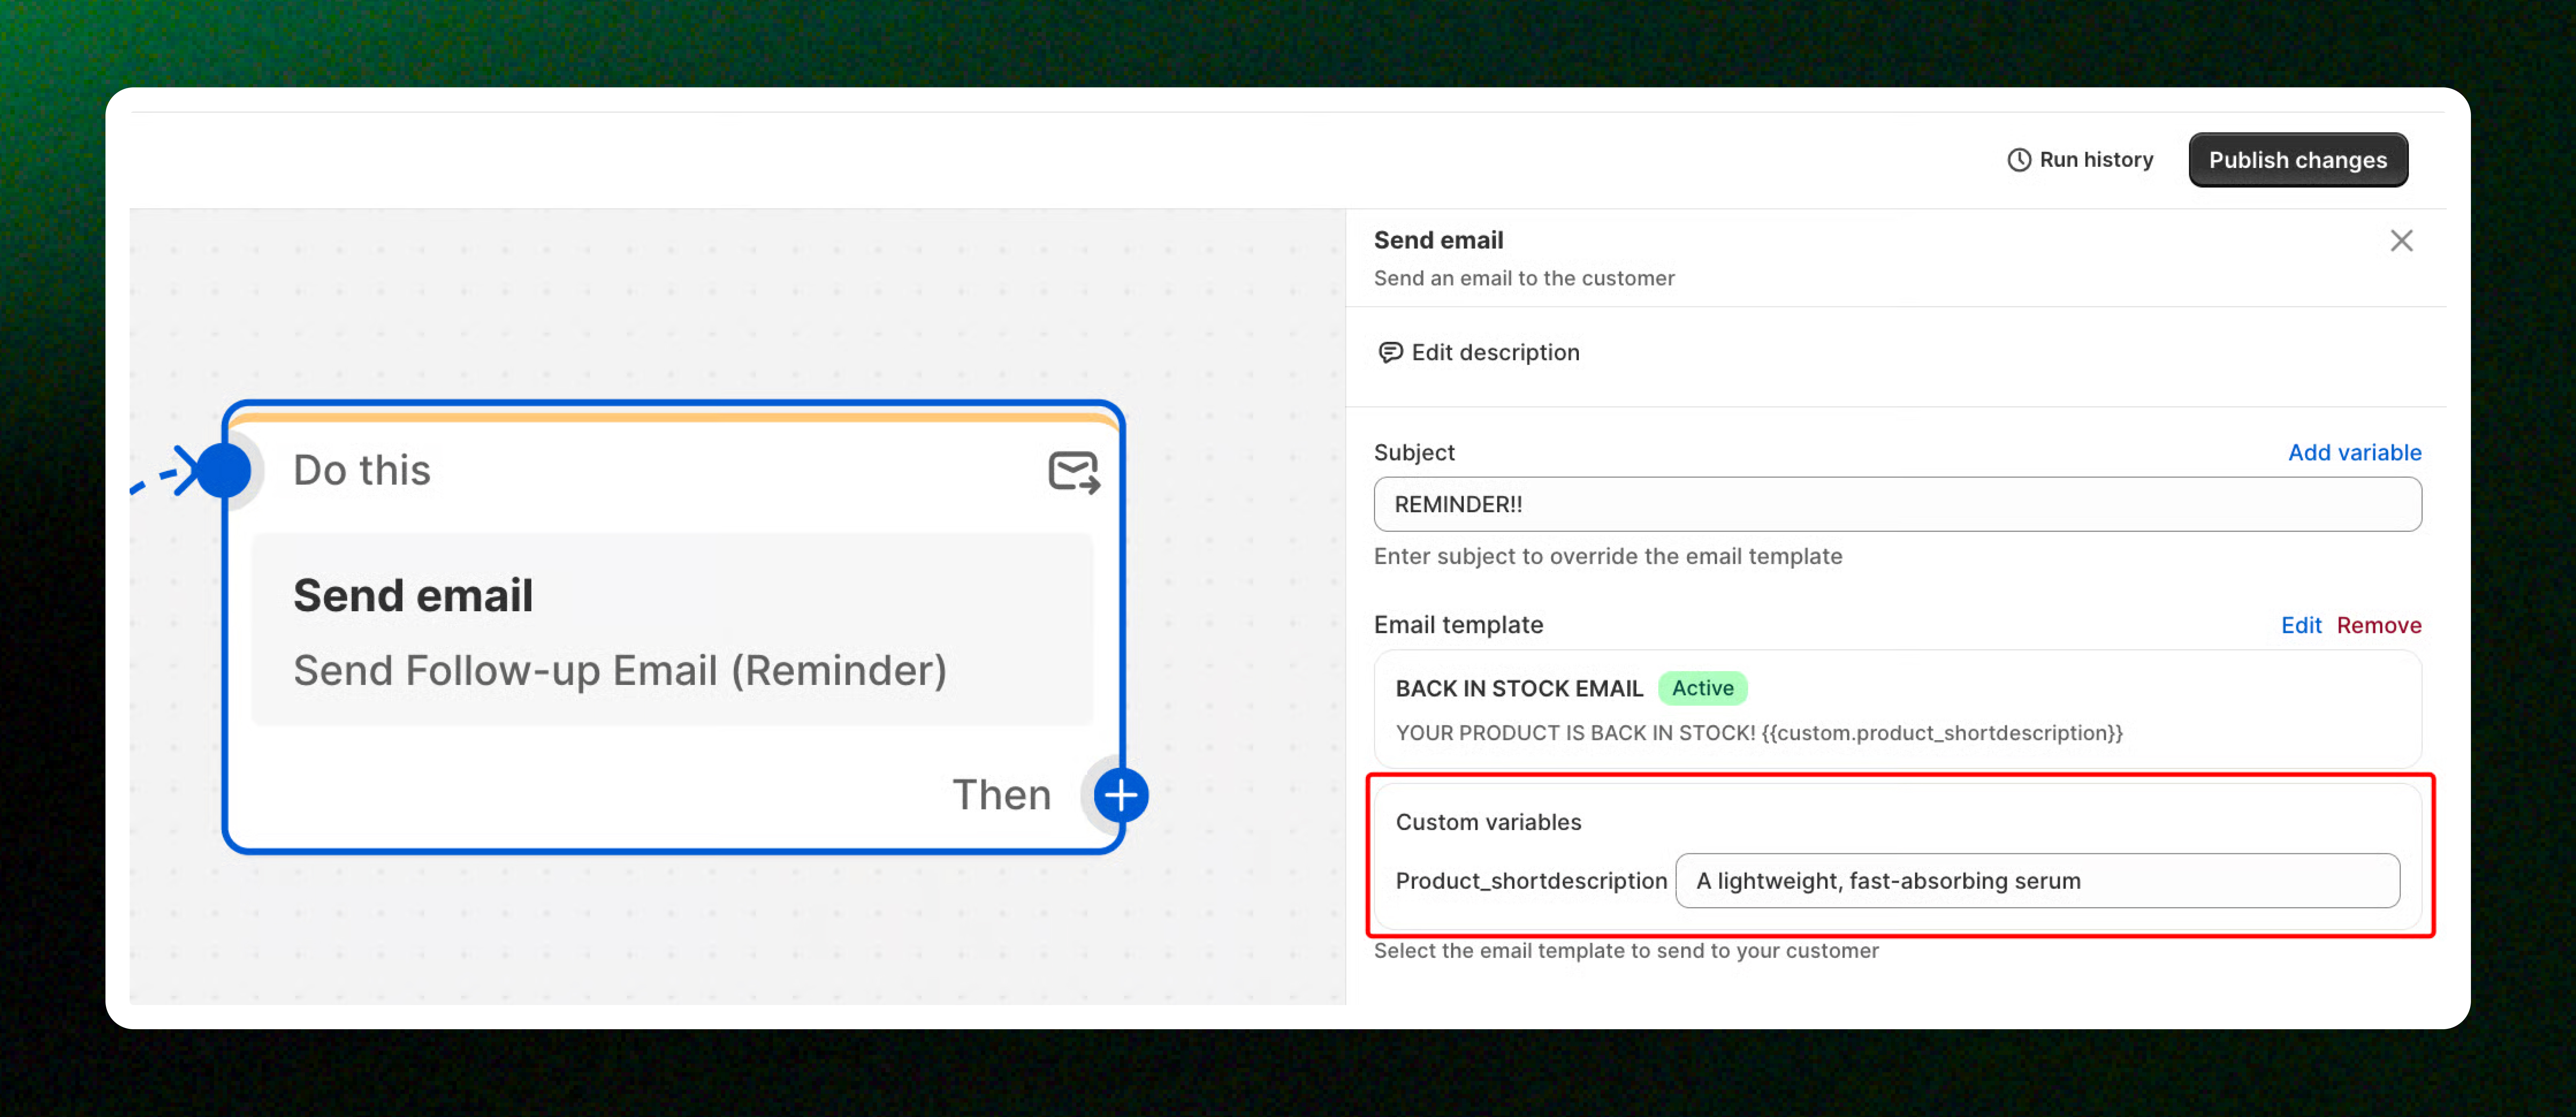2576x1117 pixels.
Task: Click the Send Follow-up Email (Reminder) description
Action: [619, 670]
